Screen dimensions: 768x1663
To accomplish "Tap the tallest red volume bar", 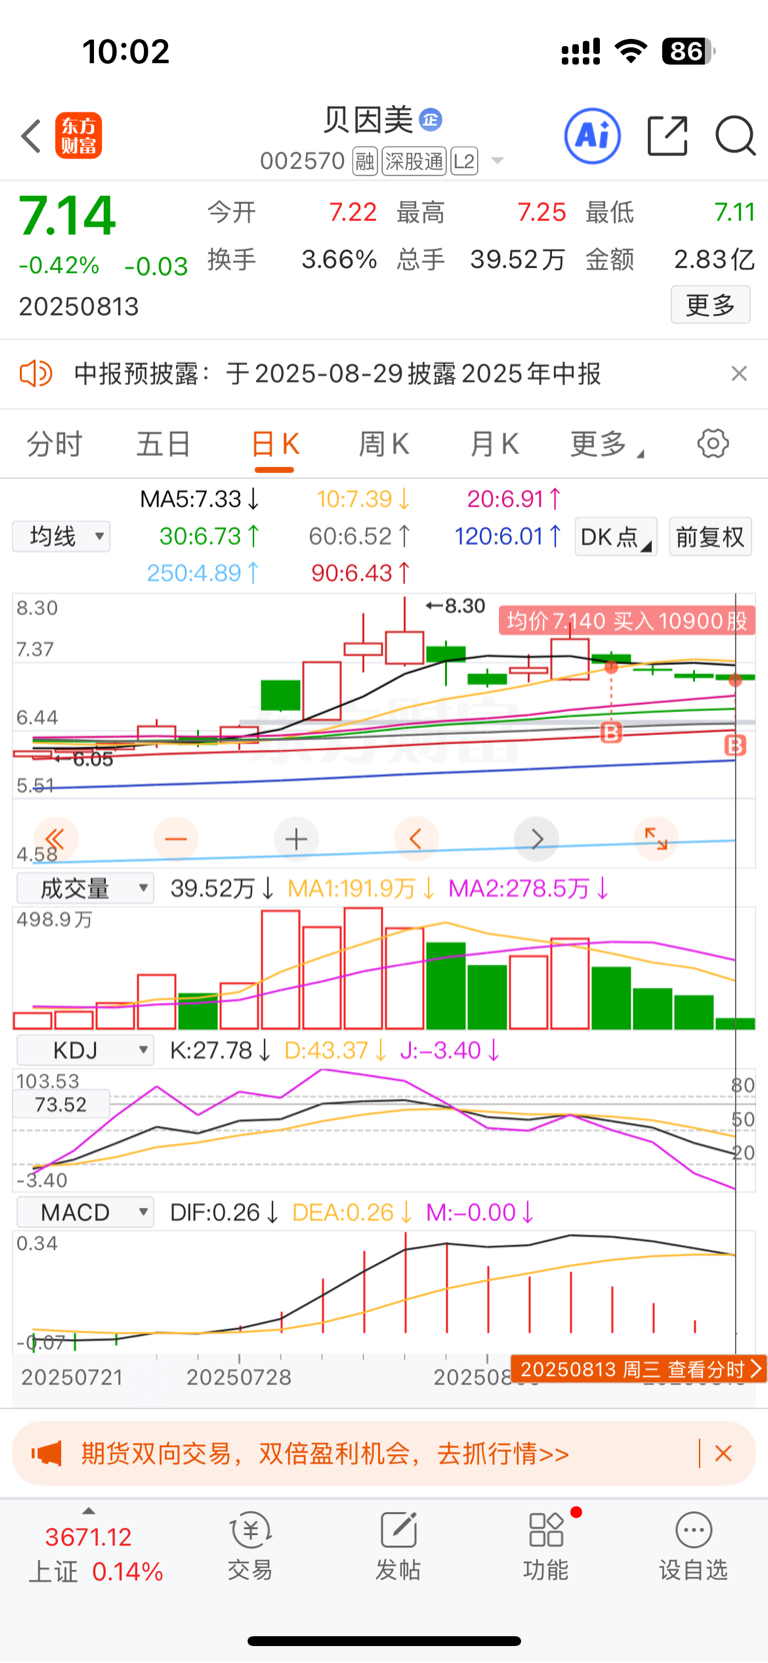I will pyautogui.click(x=363, y=968).
